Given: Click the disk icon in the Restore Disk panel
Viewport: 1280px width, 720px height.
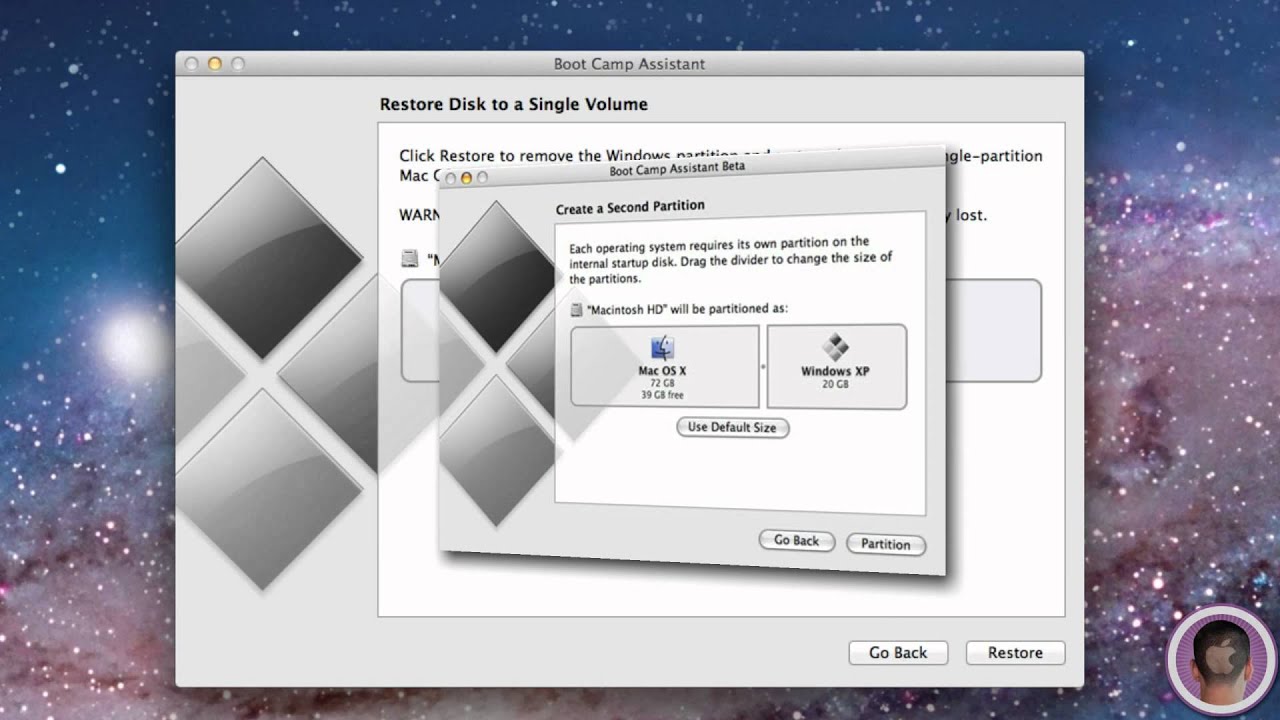Looking at the screenshot, I should point(409,259).
